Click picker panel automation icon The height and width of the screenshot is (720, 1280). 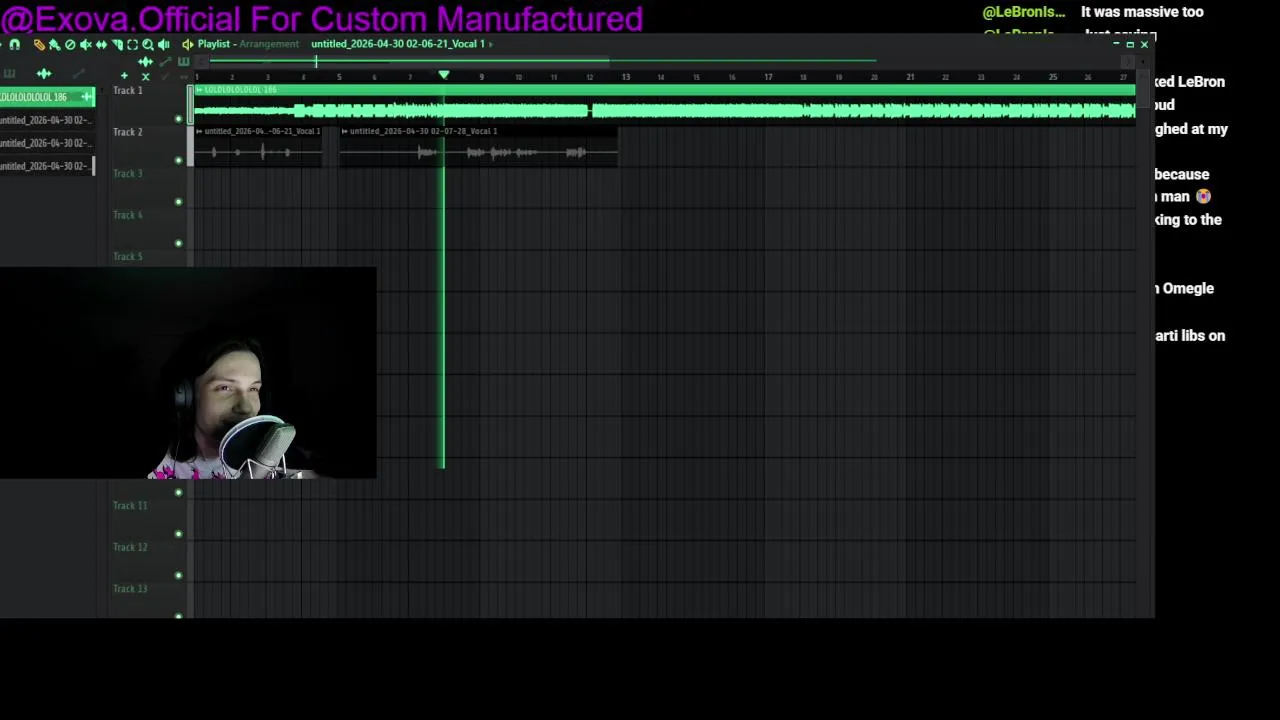tap(79, 74)
